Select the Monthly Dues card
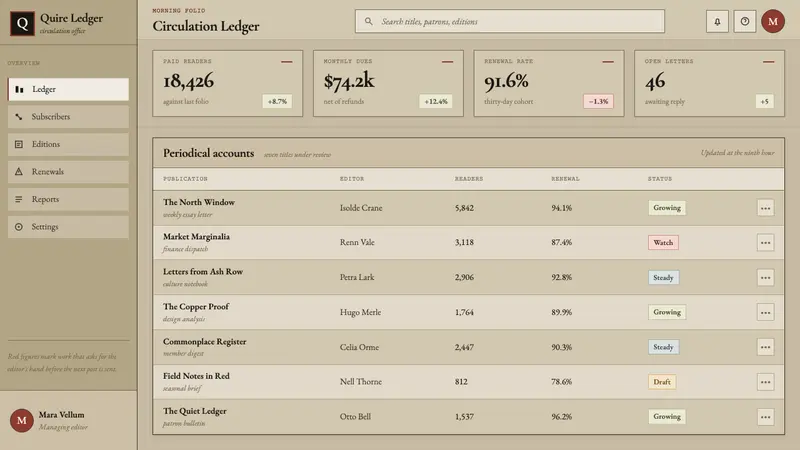This screenshot has width=800, height=450. 388,83
